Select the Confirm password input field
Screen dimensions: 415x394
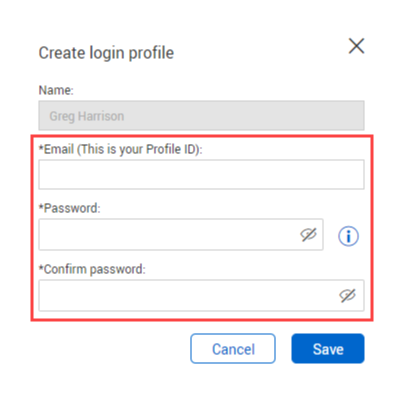tap(201, 295)
